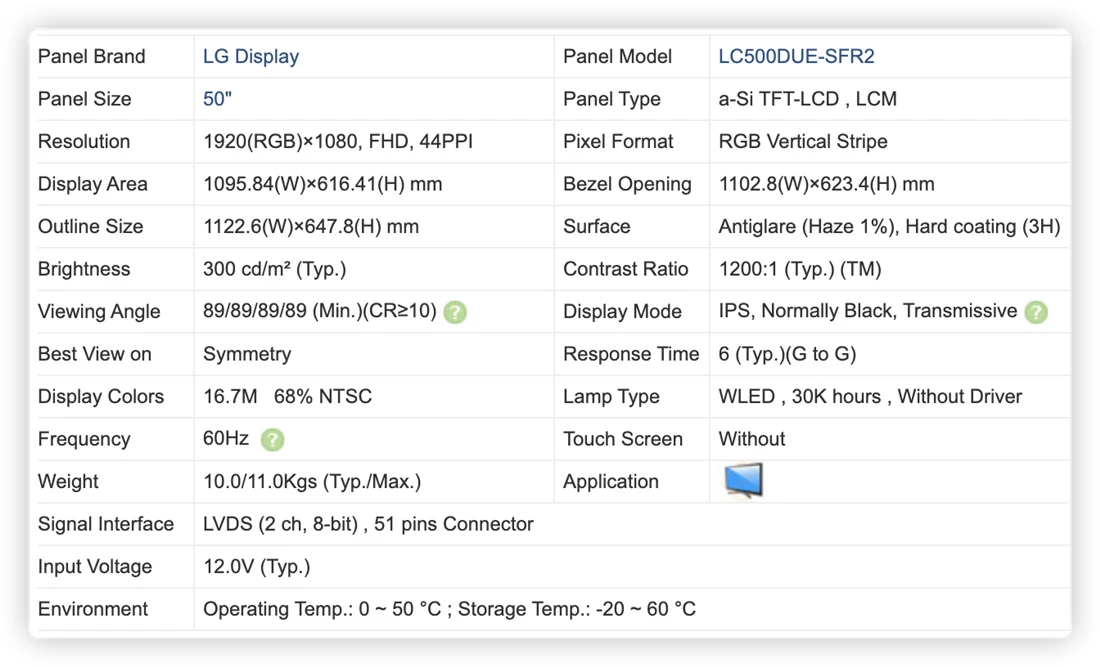Image resolution: width=1100 pixels, height=667 pixels.
Task: Click the Bezel Opening label
Action: (x=627, y=184)
